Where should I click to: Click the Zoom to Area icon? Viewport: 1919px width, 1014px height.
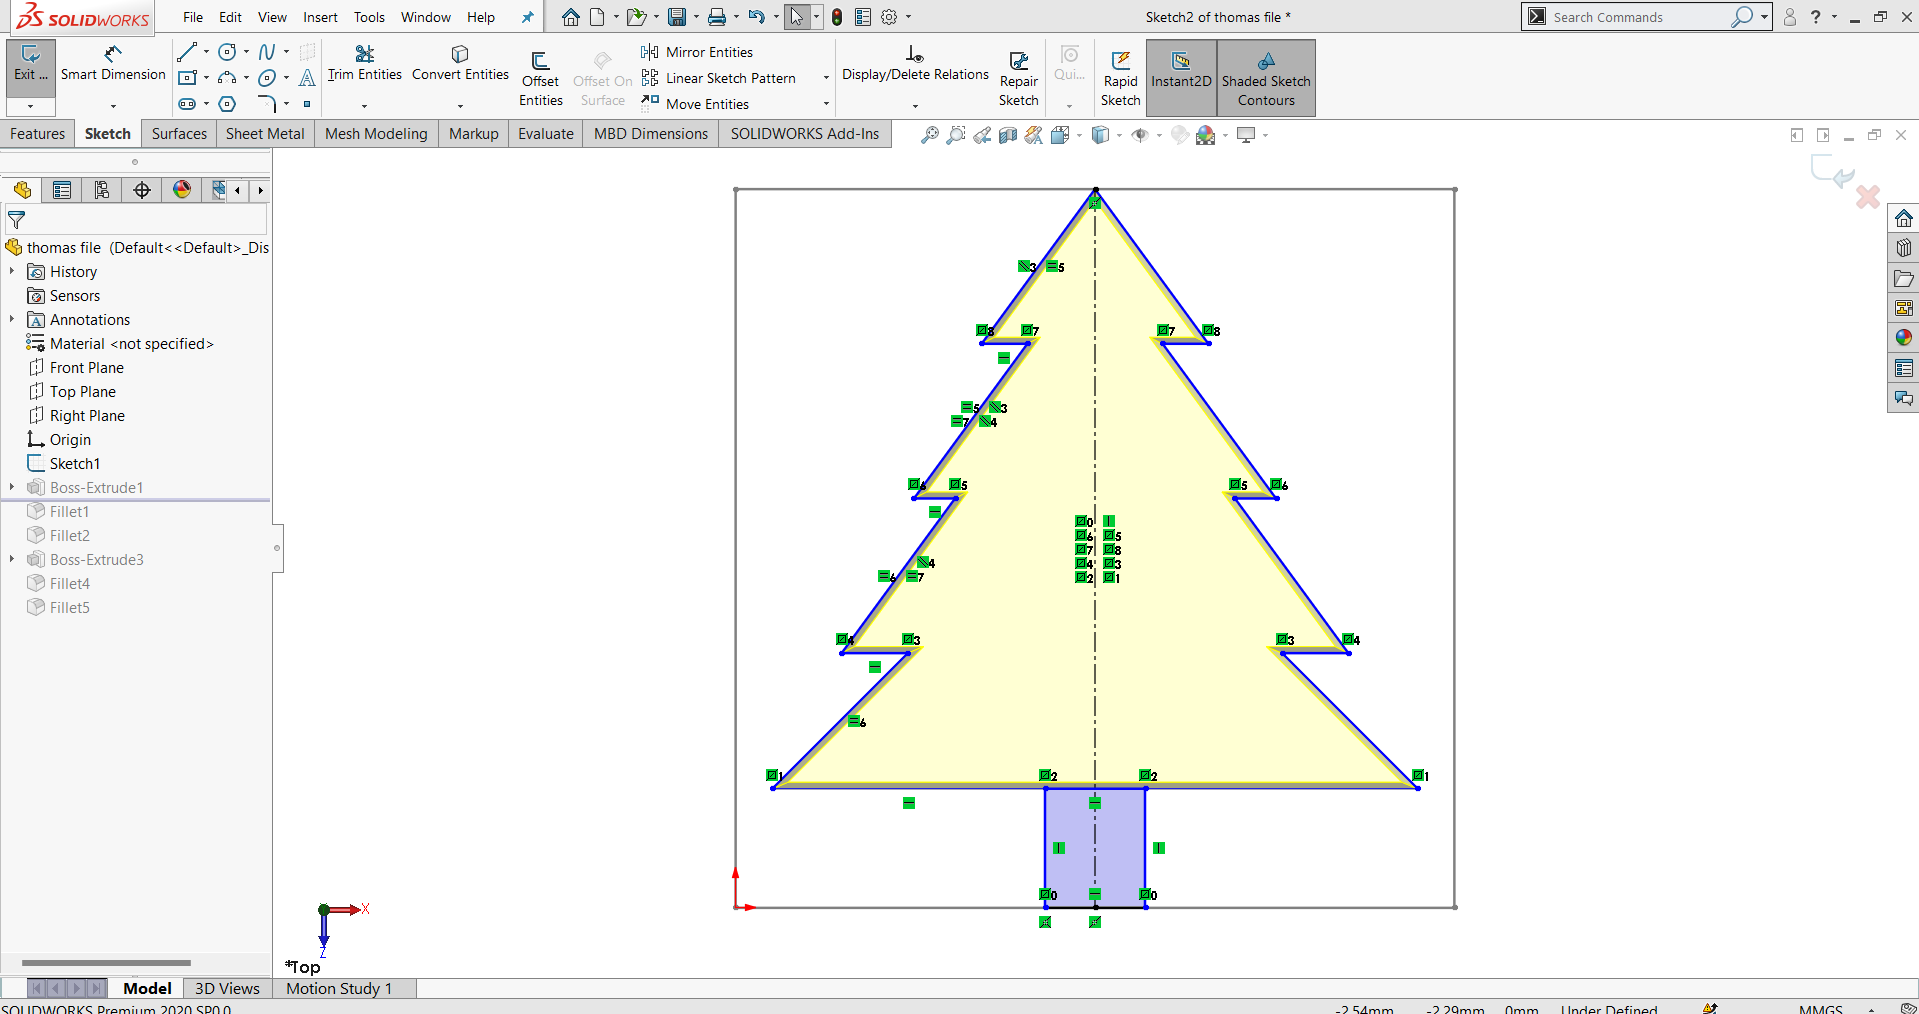[x=956, y=135]
